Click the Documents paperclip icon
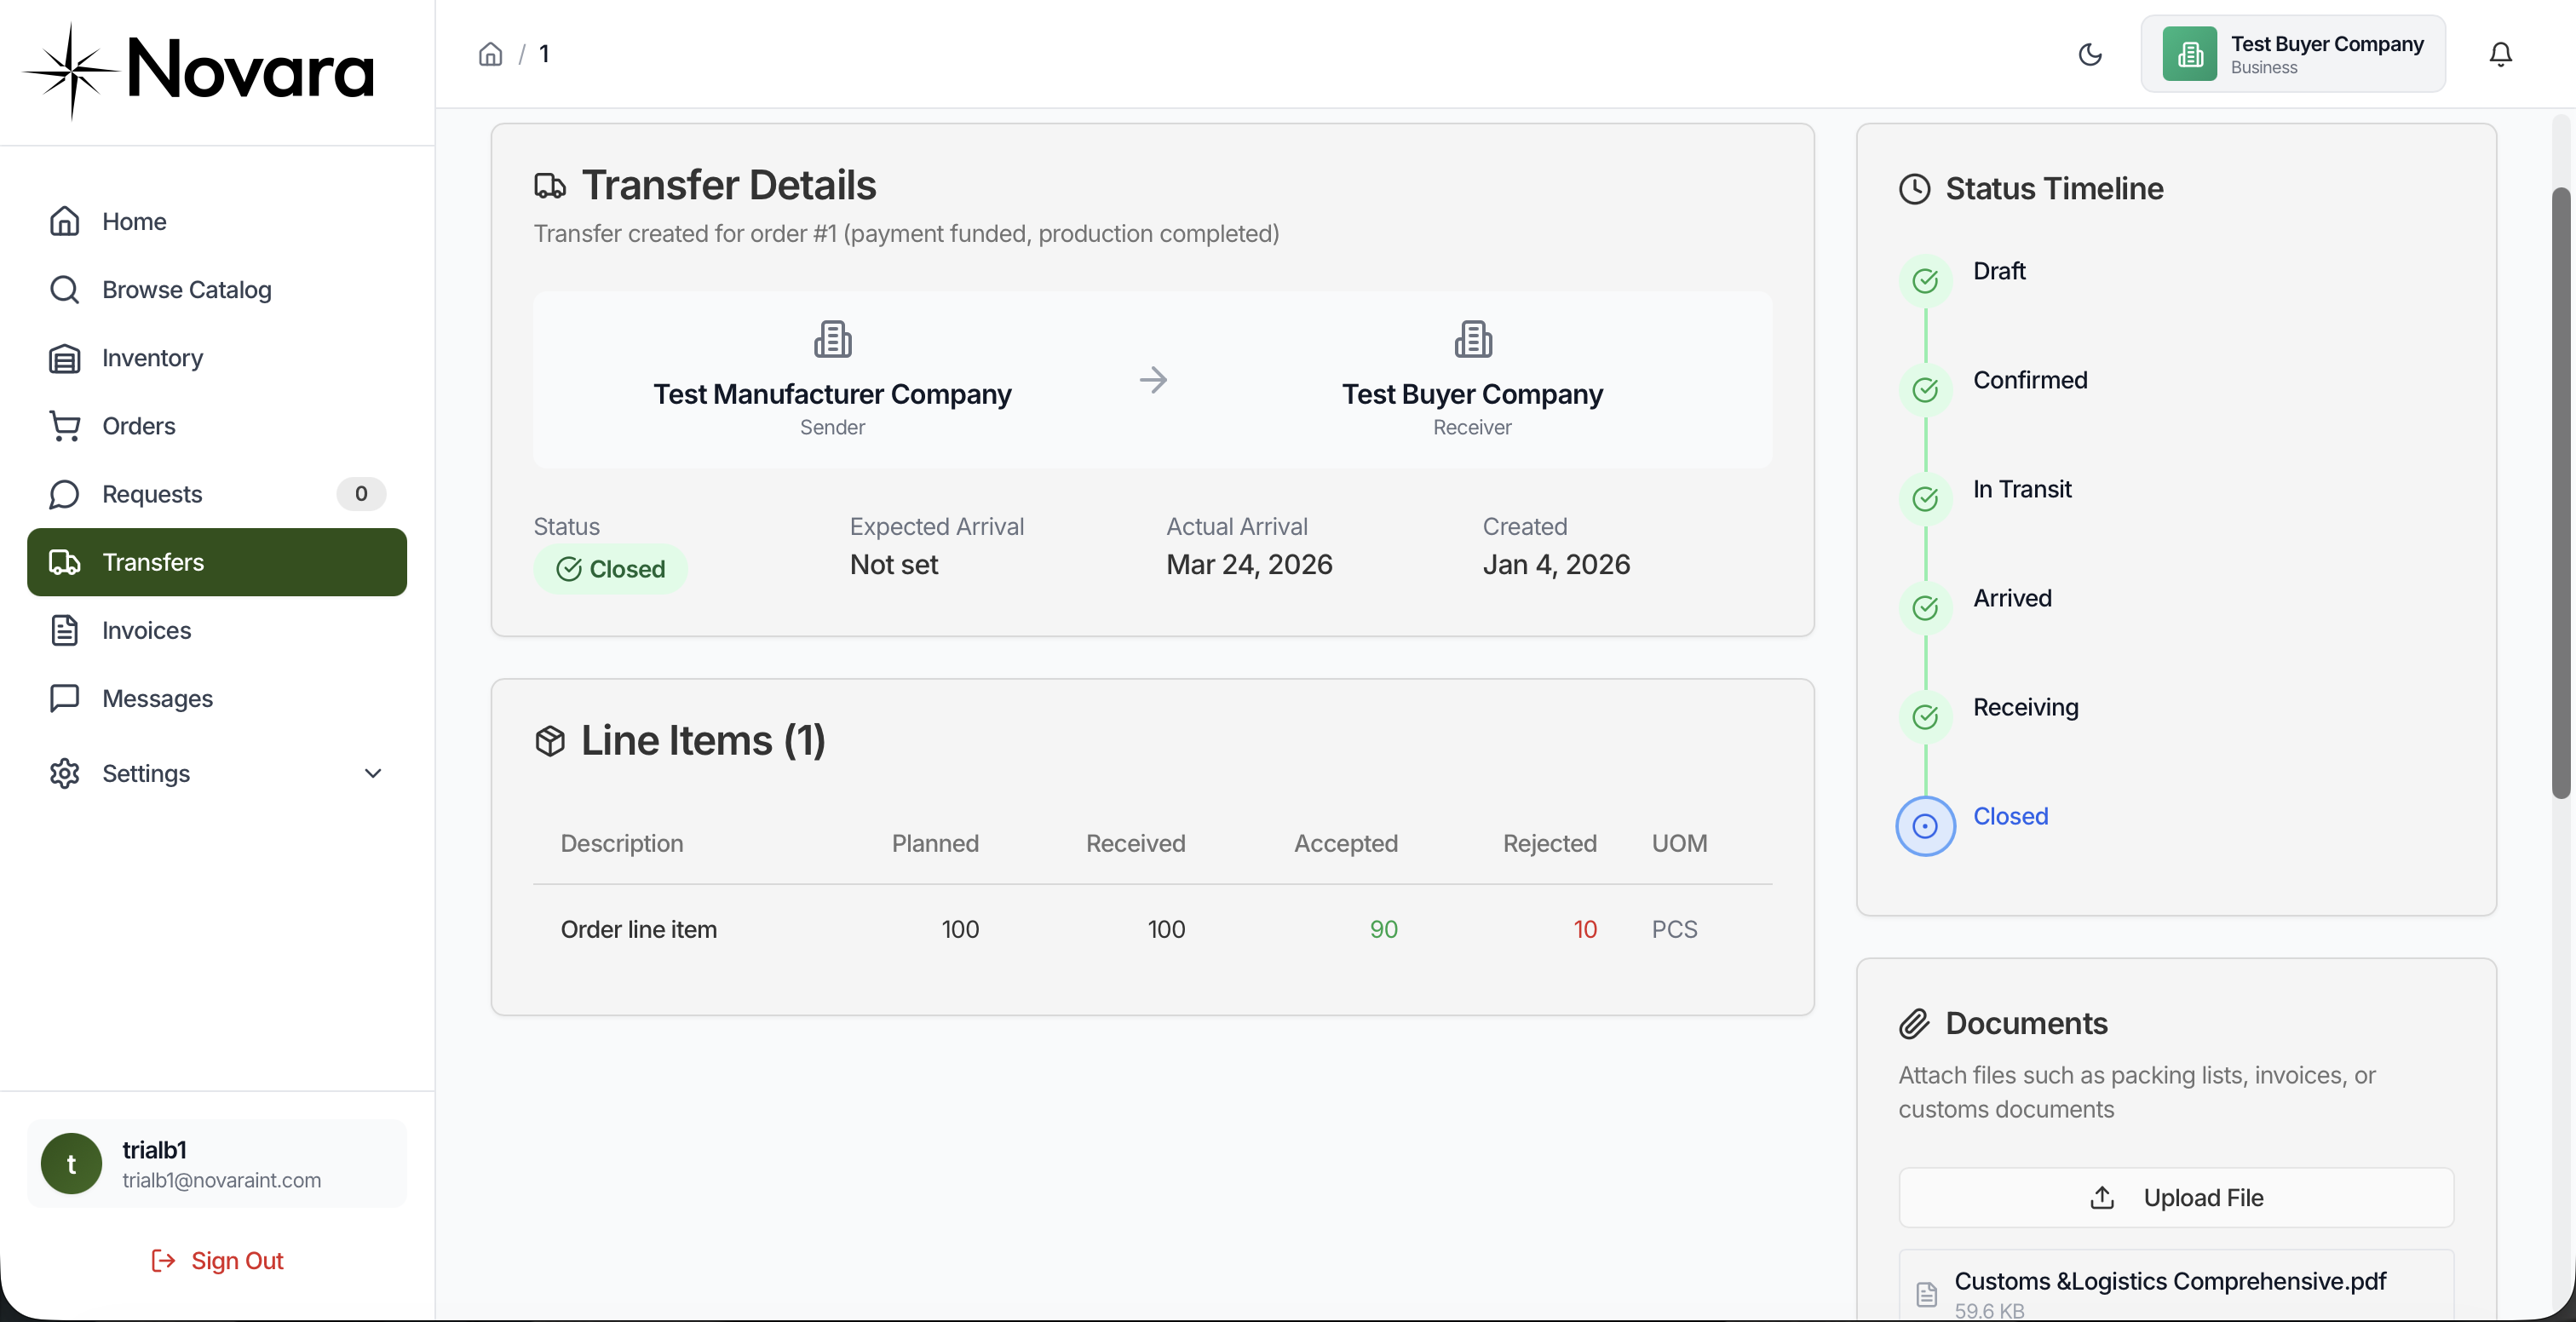The image size is (2576, 1322). (1914, 1023)
